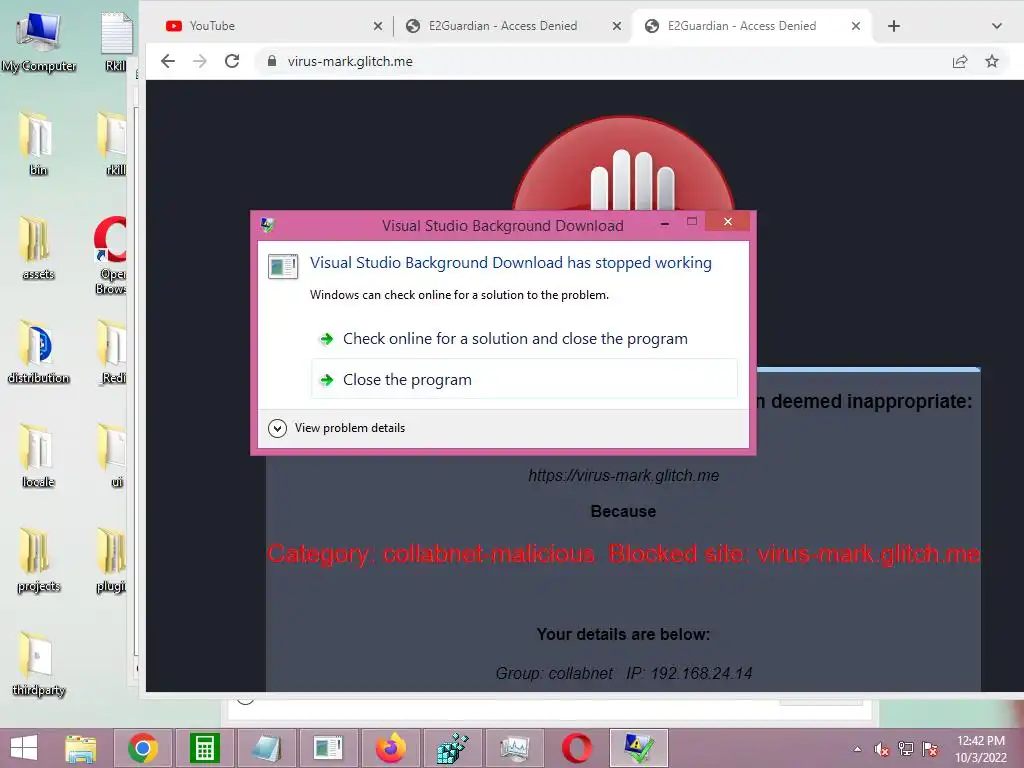1024x768 pixels.
Task: Choose Close the program
Action: tap(524, 379)
